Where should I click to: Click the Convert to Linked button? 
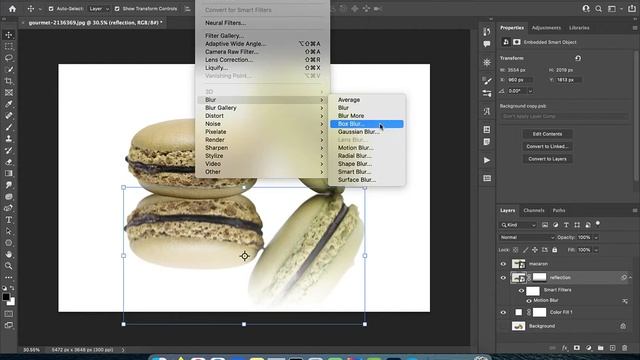[x=547, y=147]
